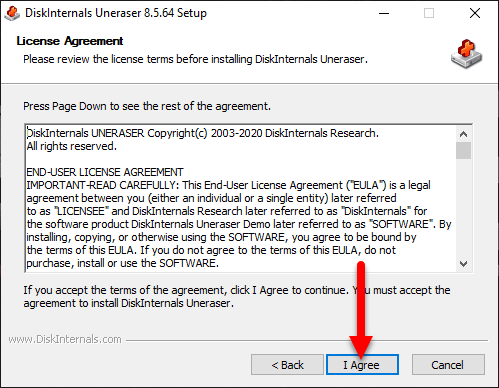Place cursor on END-USER LICENSE AGREEMENT line
This screenshot has width=499, height=388.
point(105,172)
